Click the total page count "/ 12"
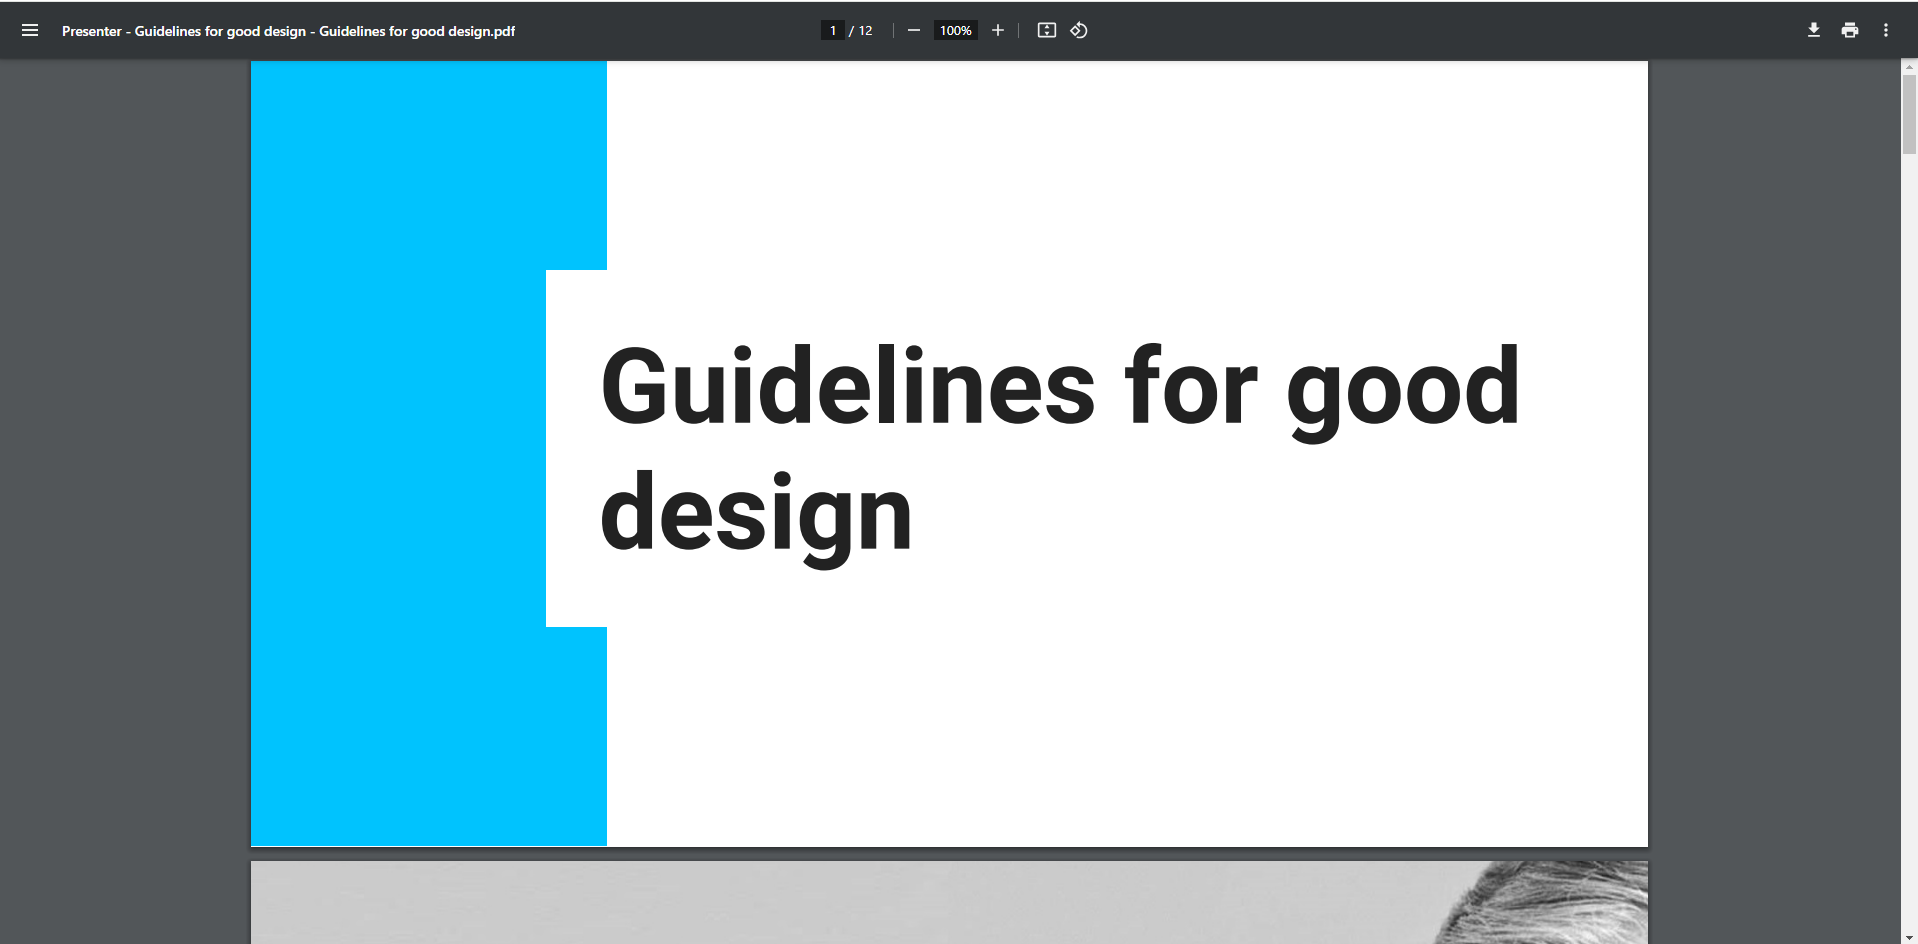This screenshot has height=944, width=1918. tap(862, 30)
